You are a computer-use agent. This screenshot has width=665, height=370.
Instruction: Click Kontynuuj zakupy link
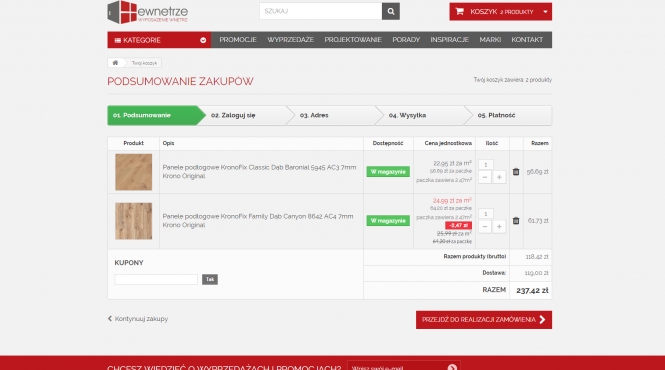coord(138,319)
